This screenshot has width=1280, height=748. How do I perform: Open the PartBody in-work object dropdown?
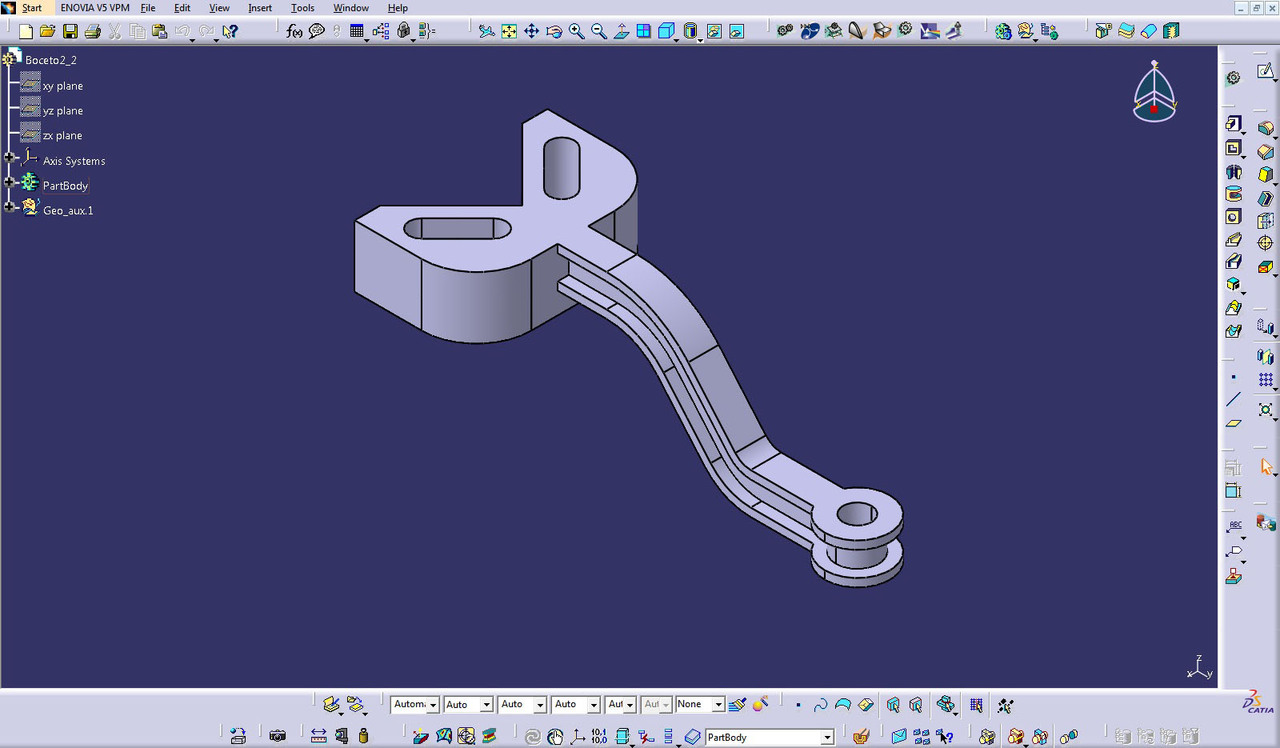[x=827, y=738]
